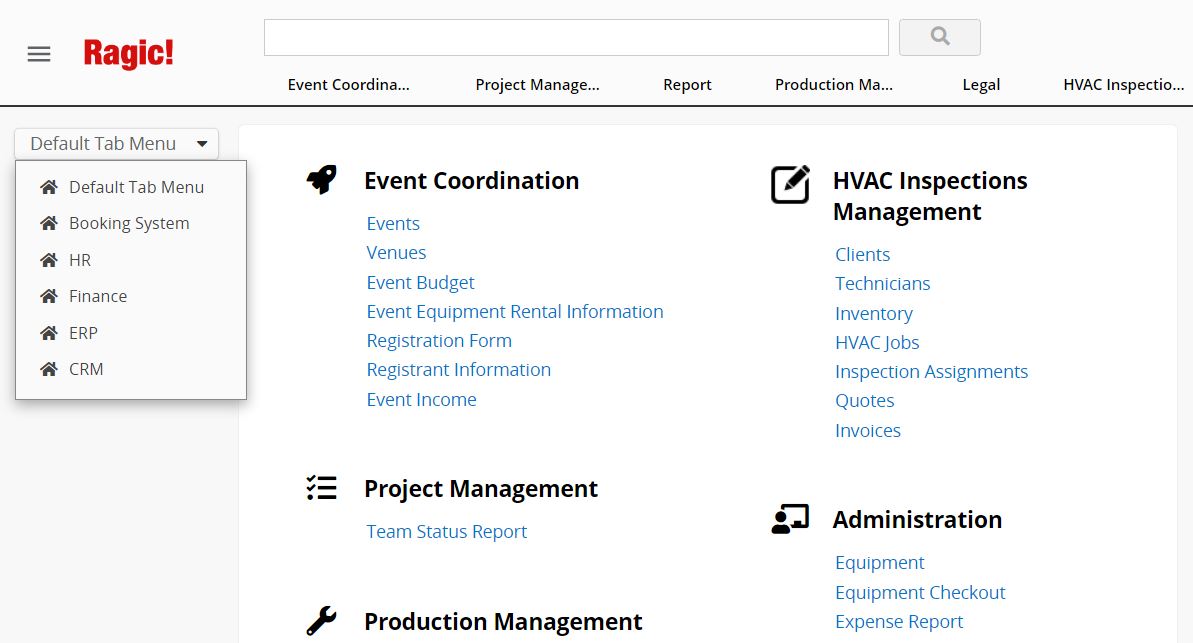This screenshot has width=1193, height=643.
Task: Select ERP from the tab menu list
Action: coord(83,333)
